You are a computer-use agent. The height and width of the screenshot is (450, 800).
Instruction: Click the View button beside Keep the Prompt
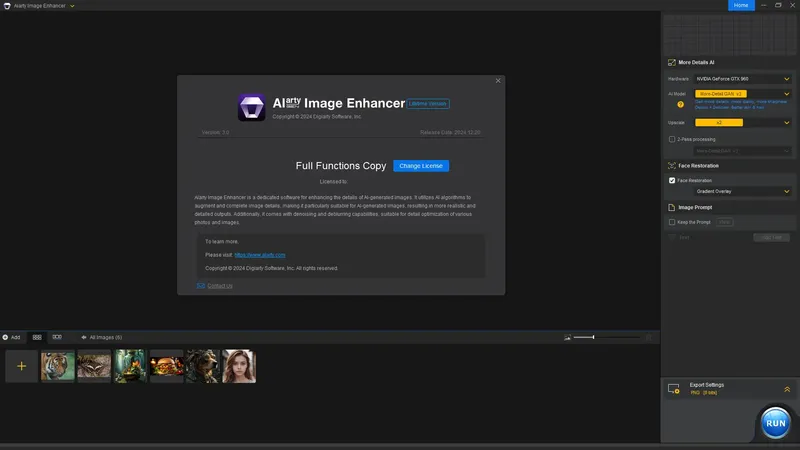(724, 222)
